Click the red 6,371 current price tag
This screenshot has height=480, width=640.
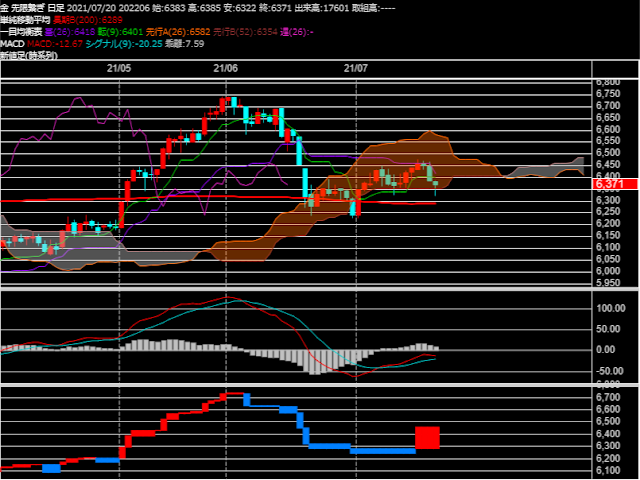pos(615,184)
